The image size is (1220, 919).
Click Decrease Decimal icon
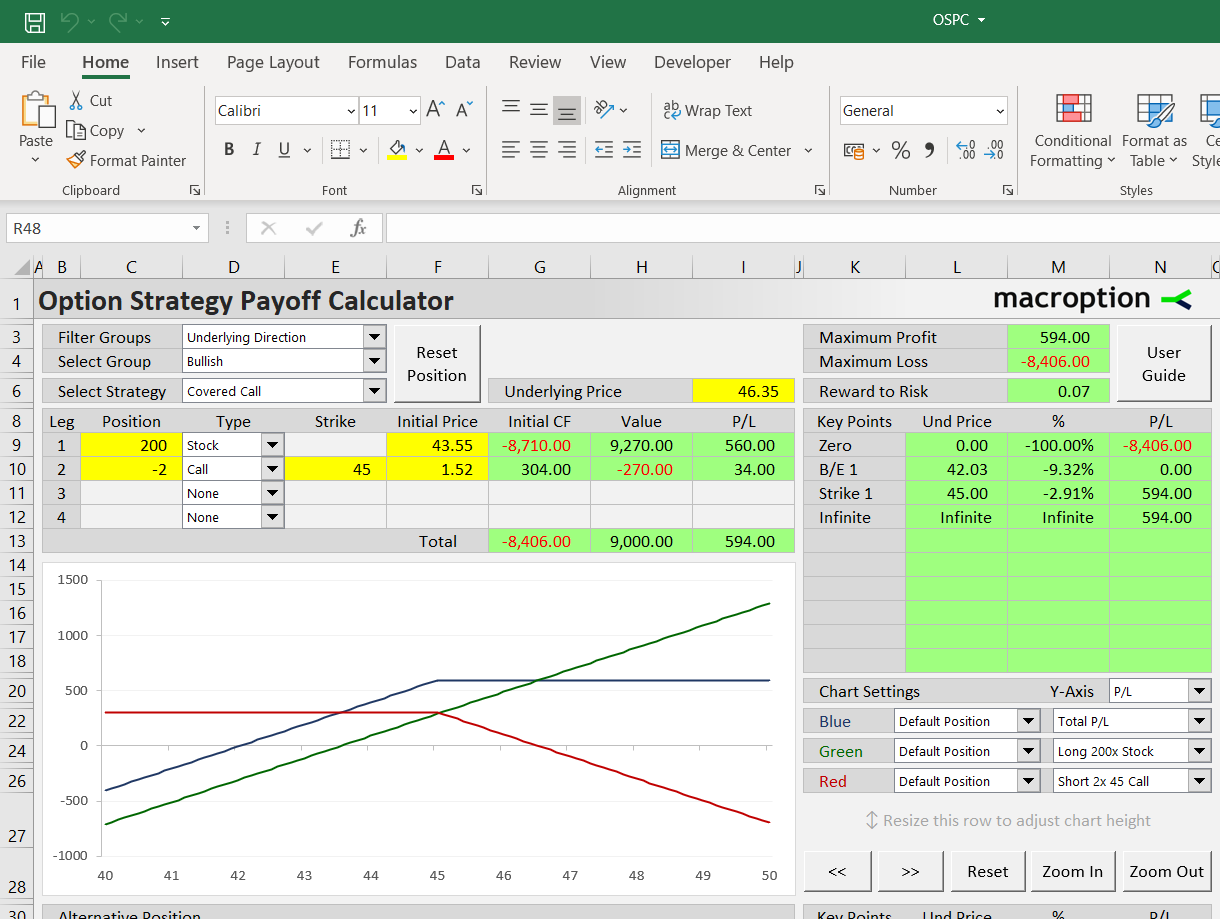pyautogui.click(x=994, y=150)
